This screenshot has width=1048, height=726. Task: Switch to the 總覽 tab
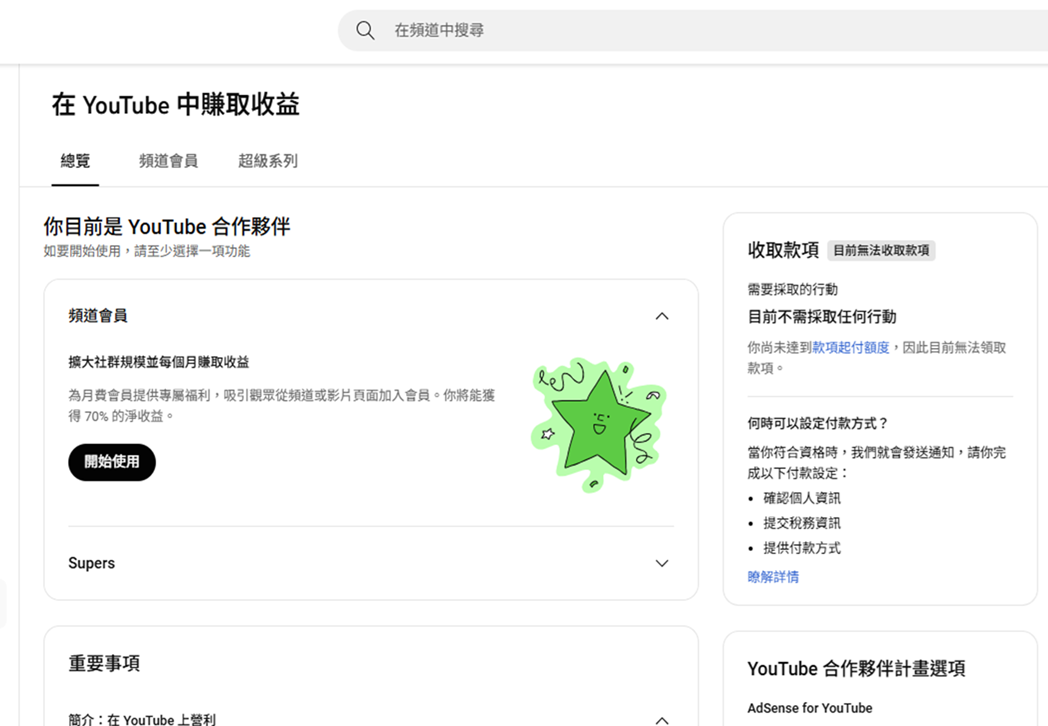pyautogui.click(x=75, y=161)
